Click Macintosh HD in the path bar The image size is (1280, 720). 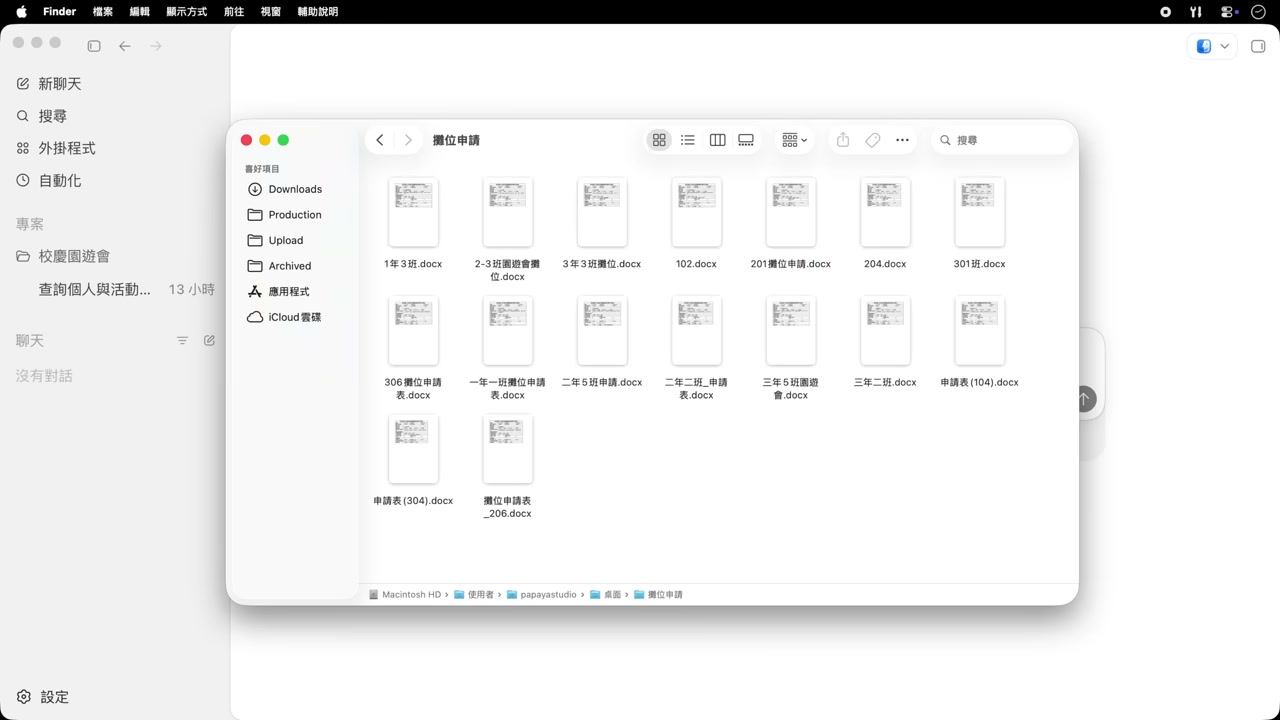tap(405, 594)
